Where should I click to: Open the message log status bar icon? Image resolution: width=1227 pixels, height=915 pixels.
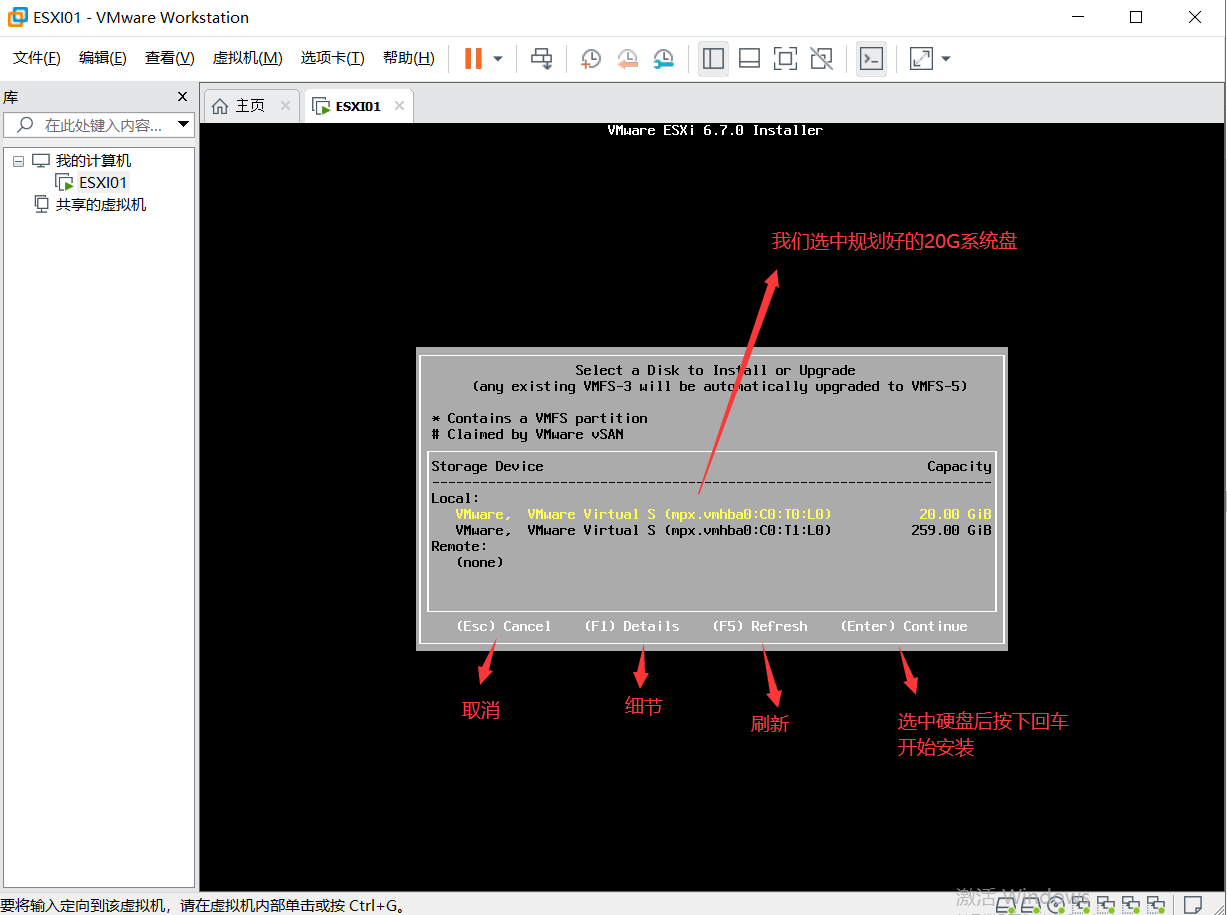pyautogui.click(x=1192, y=904)
